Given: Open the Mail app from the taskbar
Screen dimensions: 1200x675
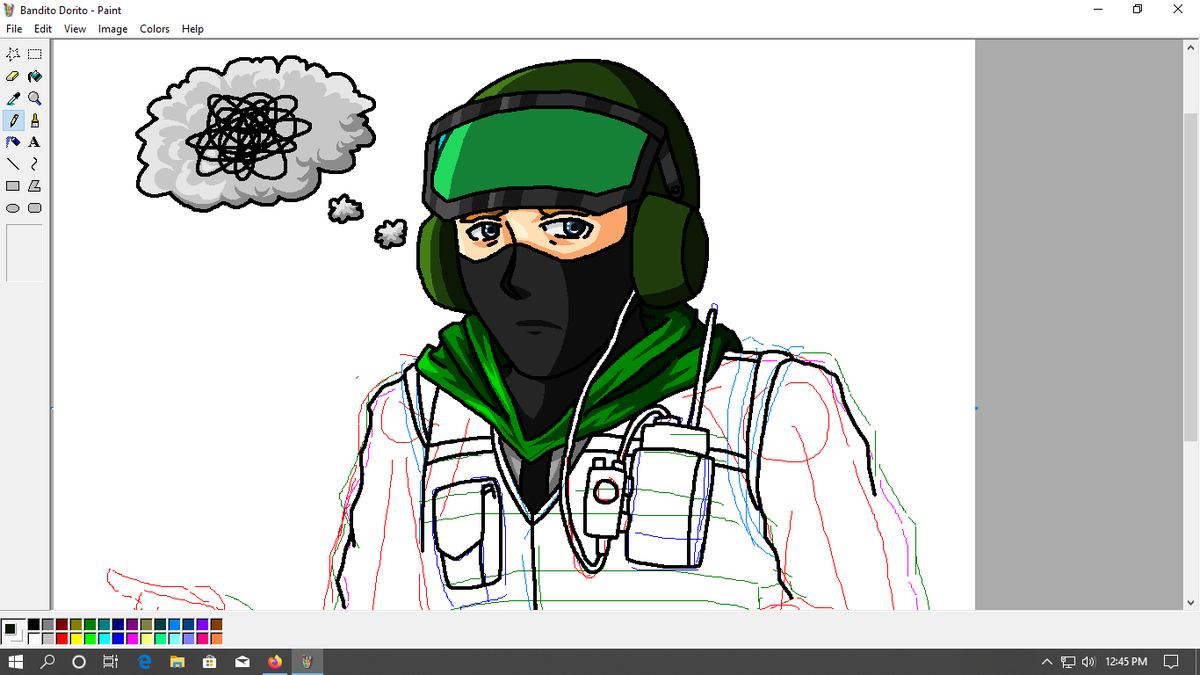Looking at the screenshot, I should click(241, 662).
